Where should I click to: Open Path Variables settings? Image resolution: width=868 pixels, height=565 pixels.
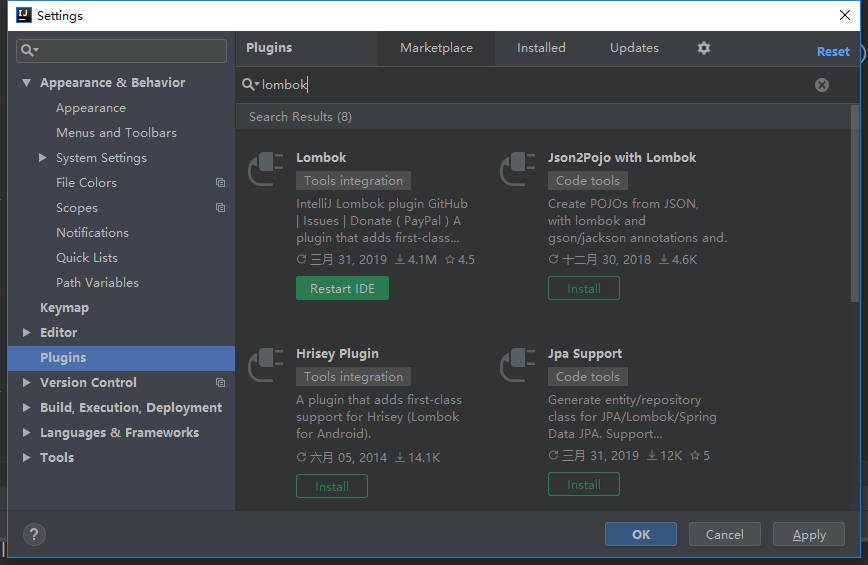(97, 282)
